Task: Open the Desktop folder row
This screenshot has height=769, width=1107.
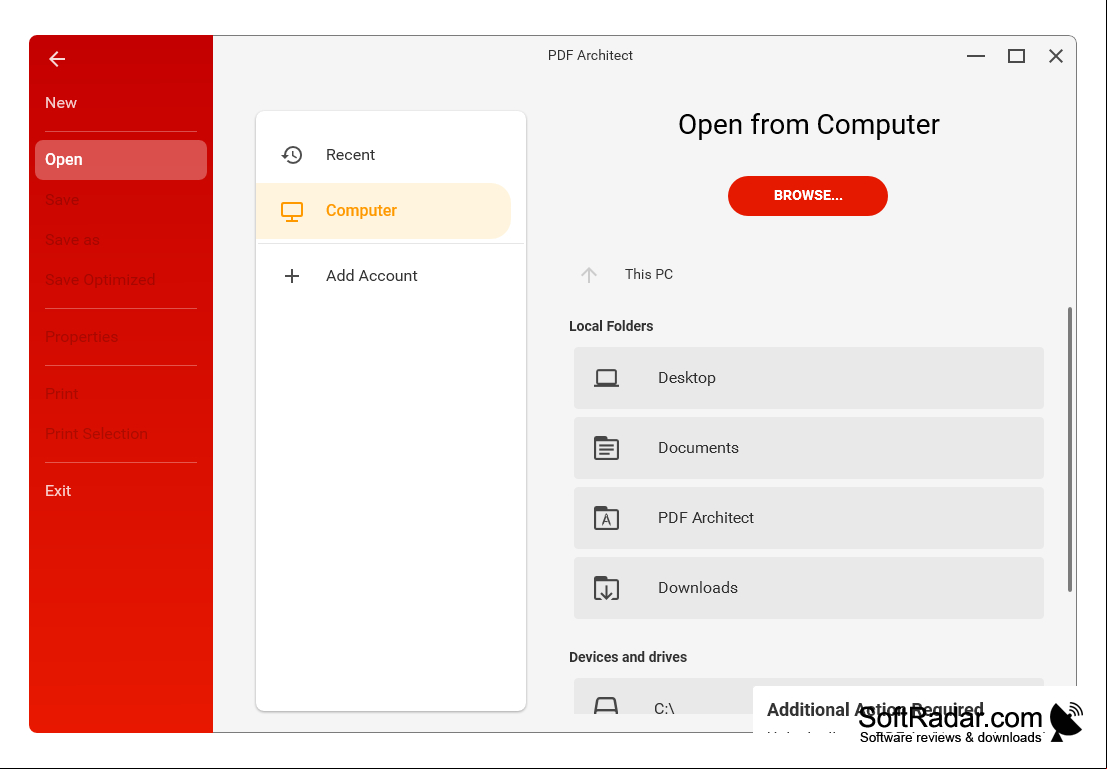Action: pyautogui.click(x=808, y=378)
